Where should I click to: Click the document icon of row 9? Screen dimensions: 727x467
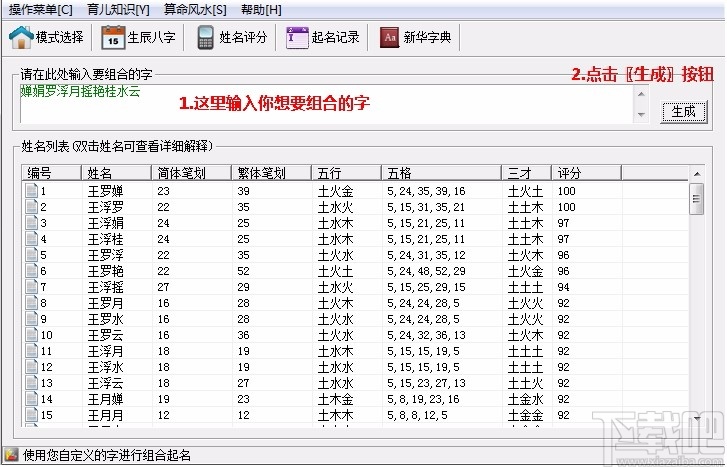pyautogui.click(x=32, y=319)
